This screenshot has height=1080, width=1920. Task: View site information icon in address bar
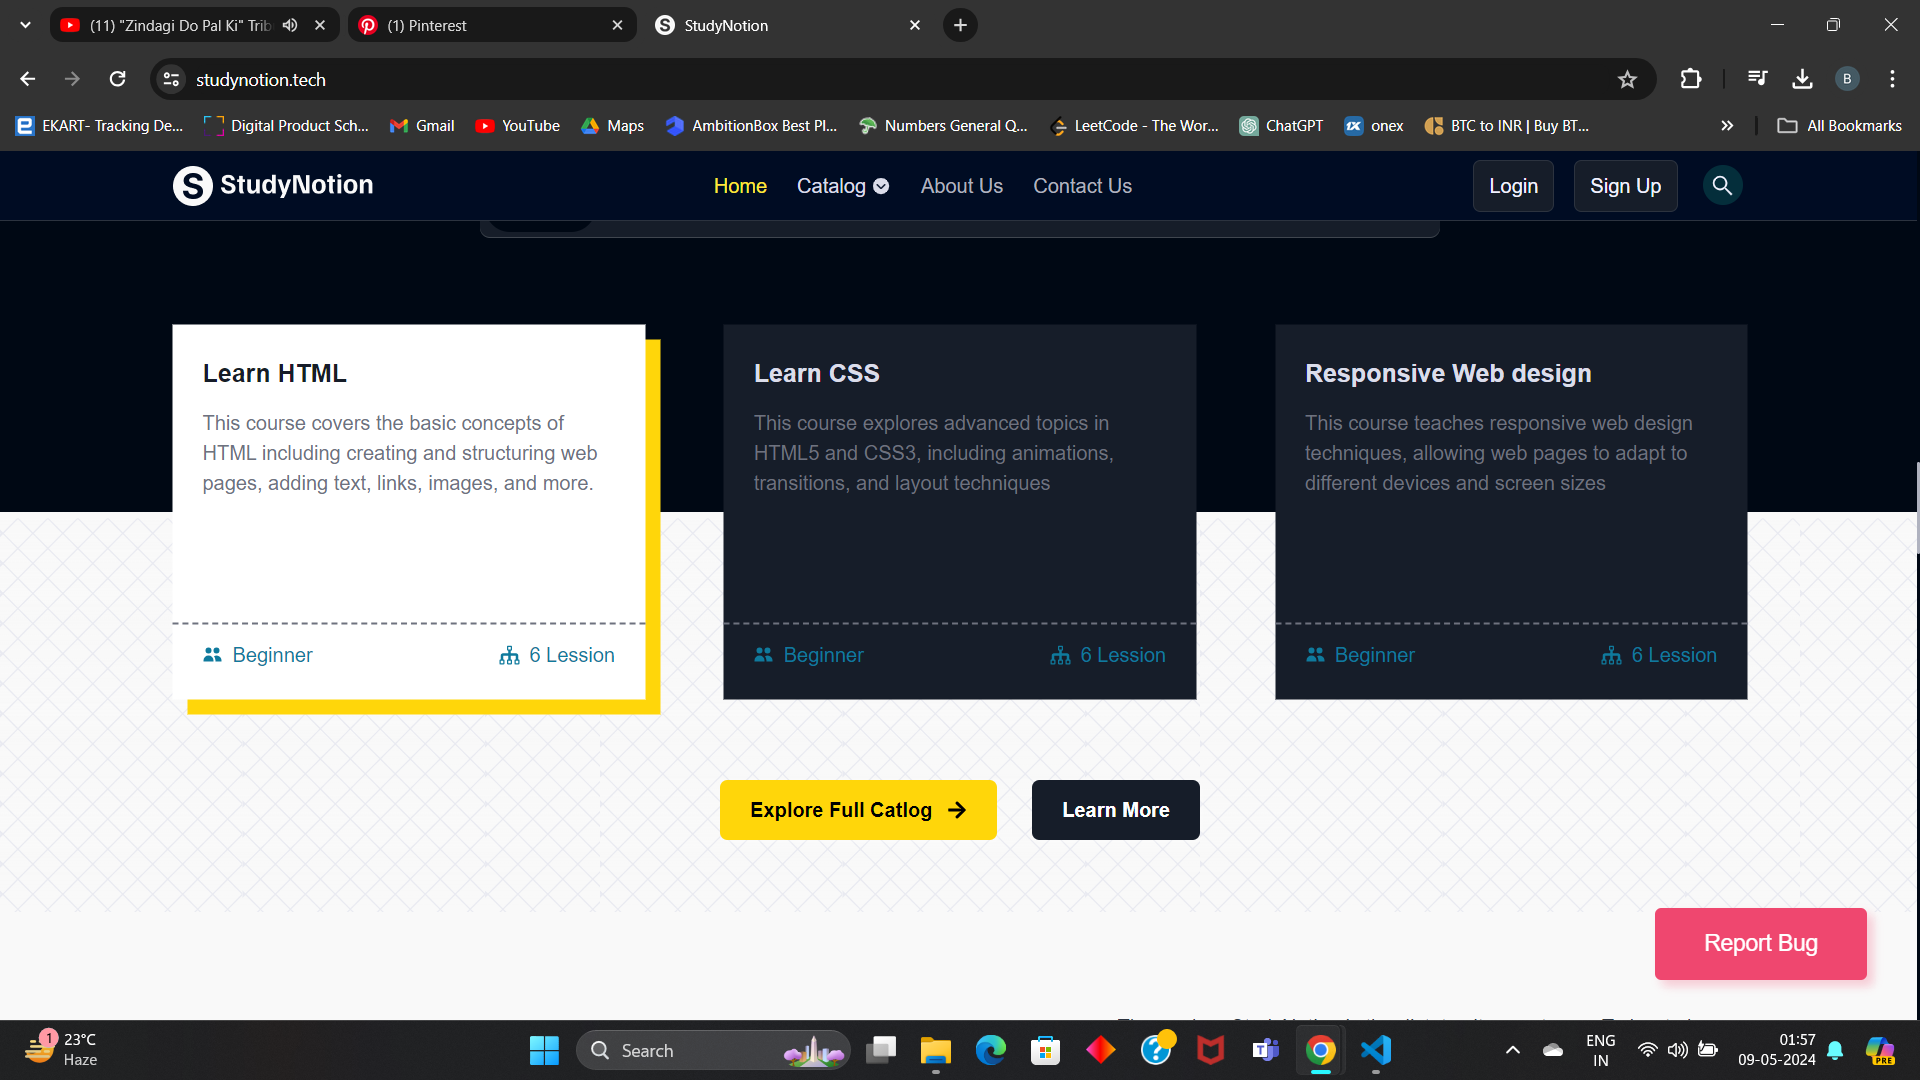click(x=172, y=79)
